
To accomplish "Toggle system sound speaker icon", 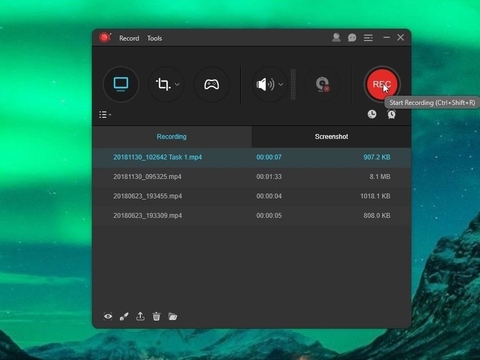I will (x=265, y=85).
